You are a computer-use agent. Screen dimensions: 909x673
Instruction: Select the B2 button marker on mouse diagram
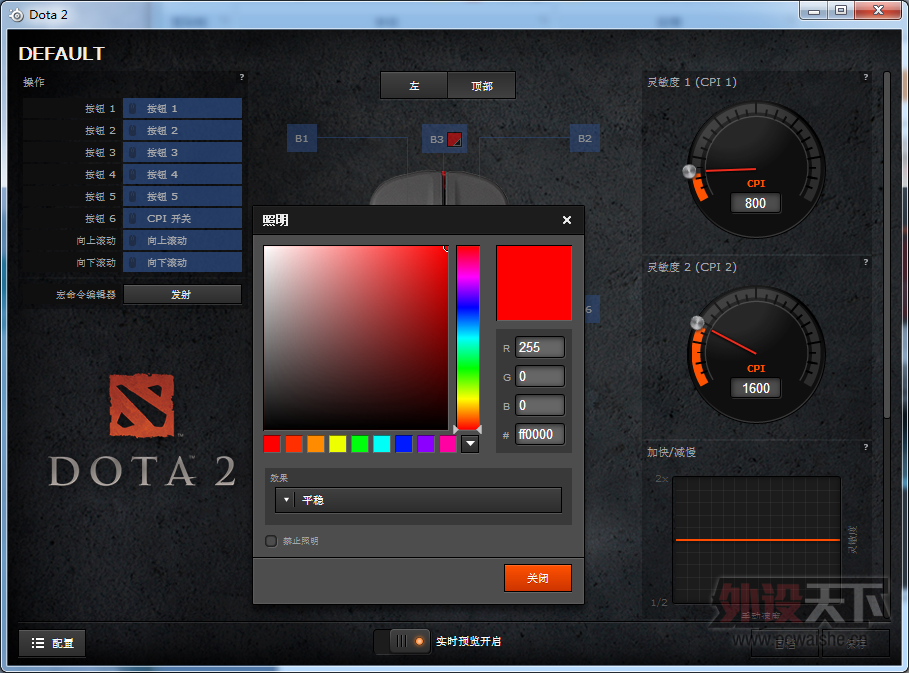[585, 139]
